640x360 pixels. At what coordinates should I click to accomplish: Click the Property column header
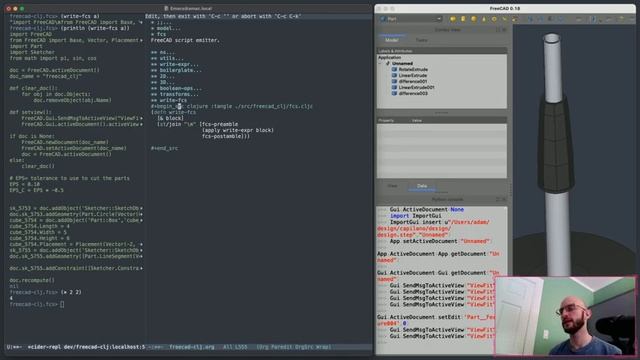[386, 120]
